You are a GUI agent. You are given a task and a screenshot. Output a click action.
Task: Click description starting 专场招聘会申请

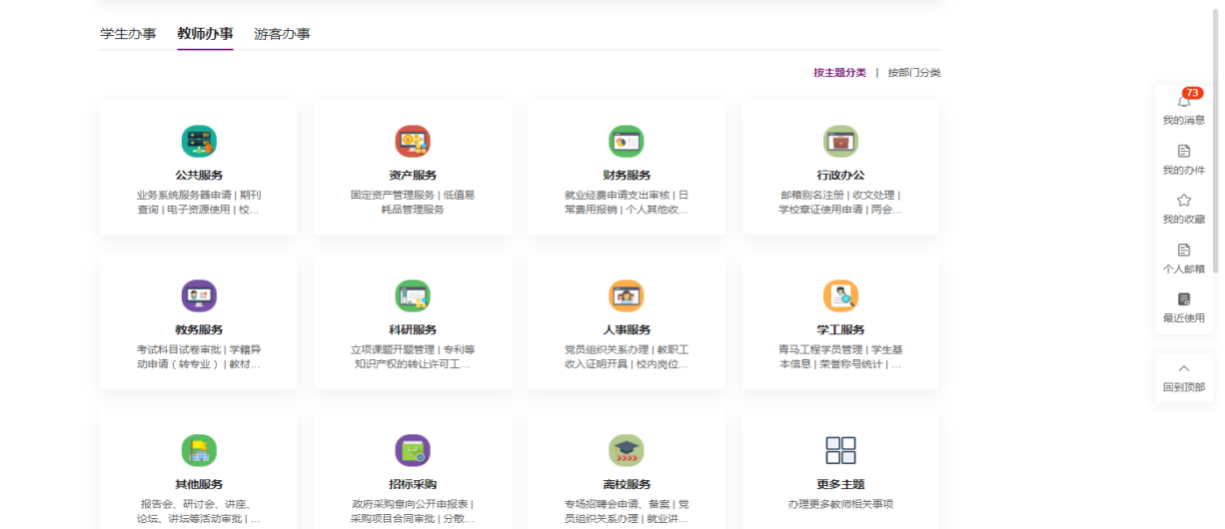click(x=626, y=512)
